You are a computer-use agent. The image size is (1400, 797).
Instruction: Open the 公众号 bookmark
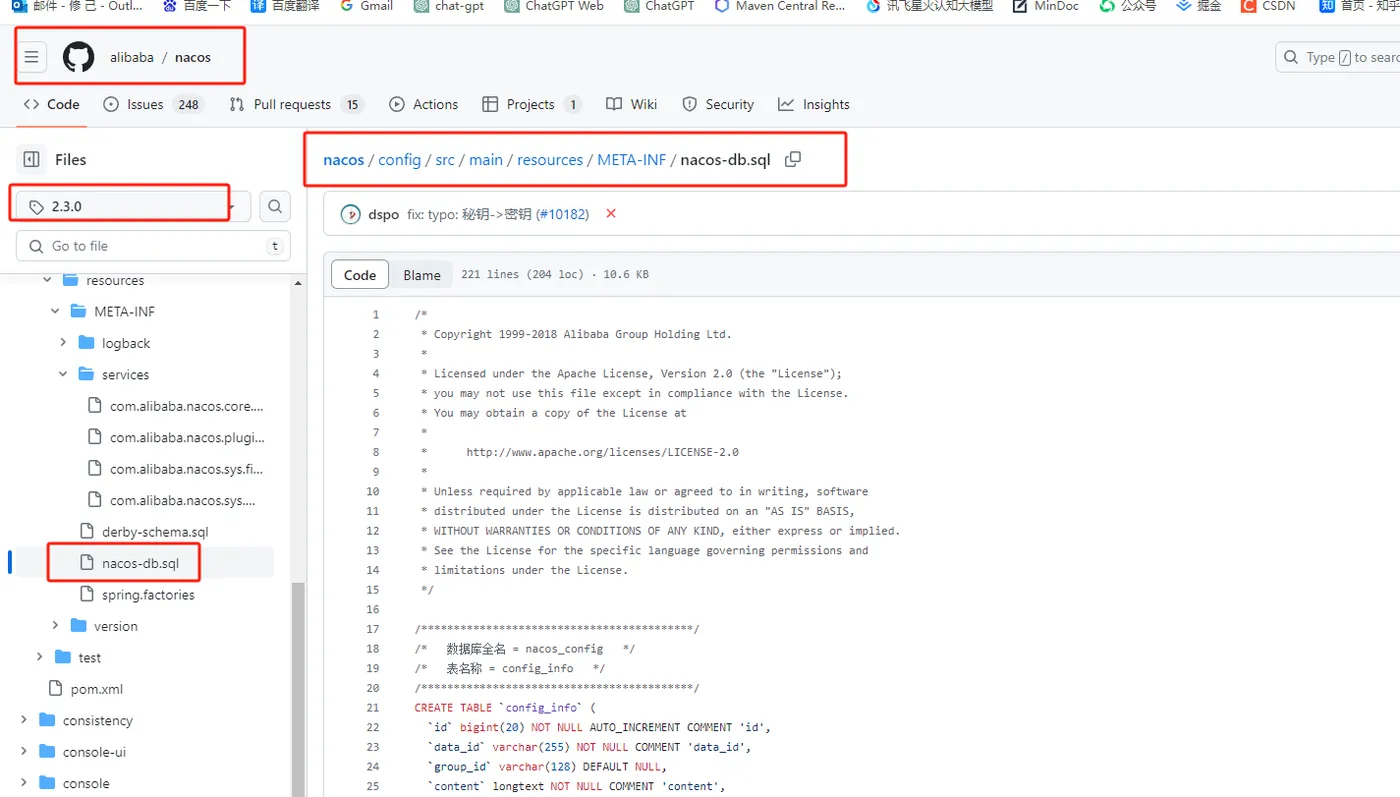coord(1128,6)
